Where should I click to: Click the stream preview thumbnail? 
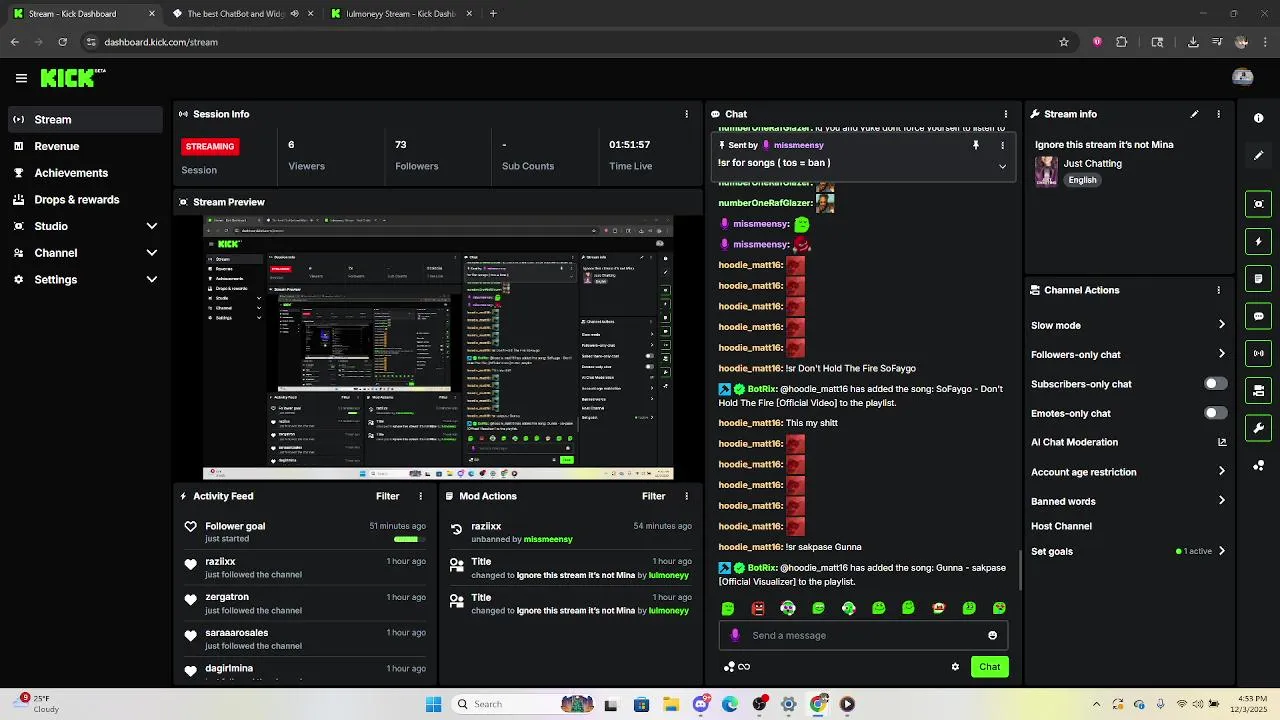click(438, 348)
